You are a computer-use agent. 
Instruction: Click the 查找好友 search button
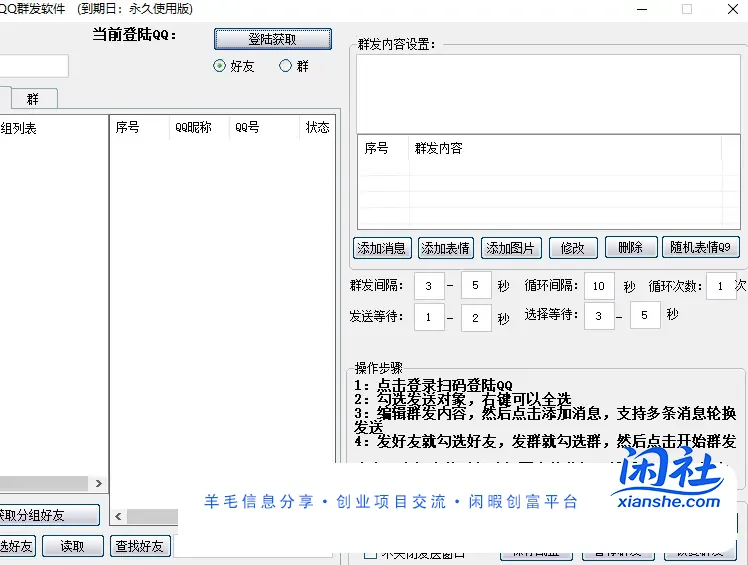click(141, 546)
